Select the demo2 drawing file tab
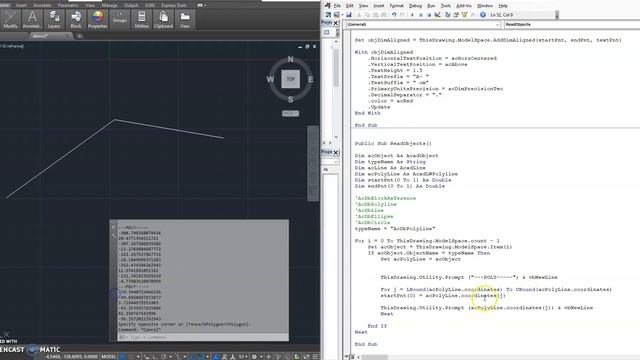Screen dimensions: 640x360 (40, 36)
